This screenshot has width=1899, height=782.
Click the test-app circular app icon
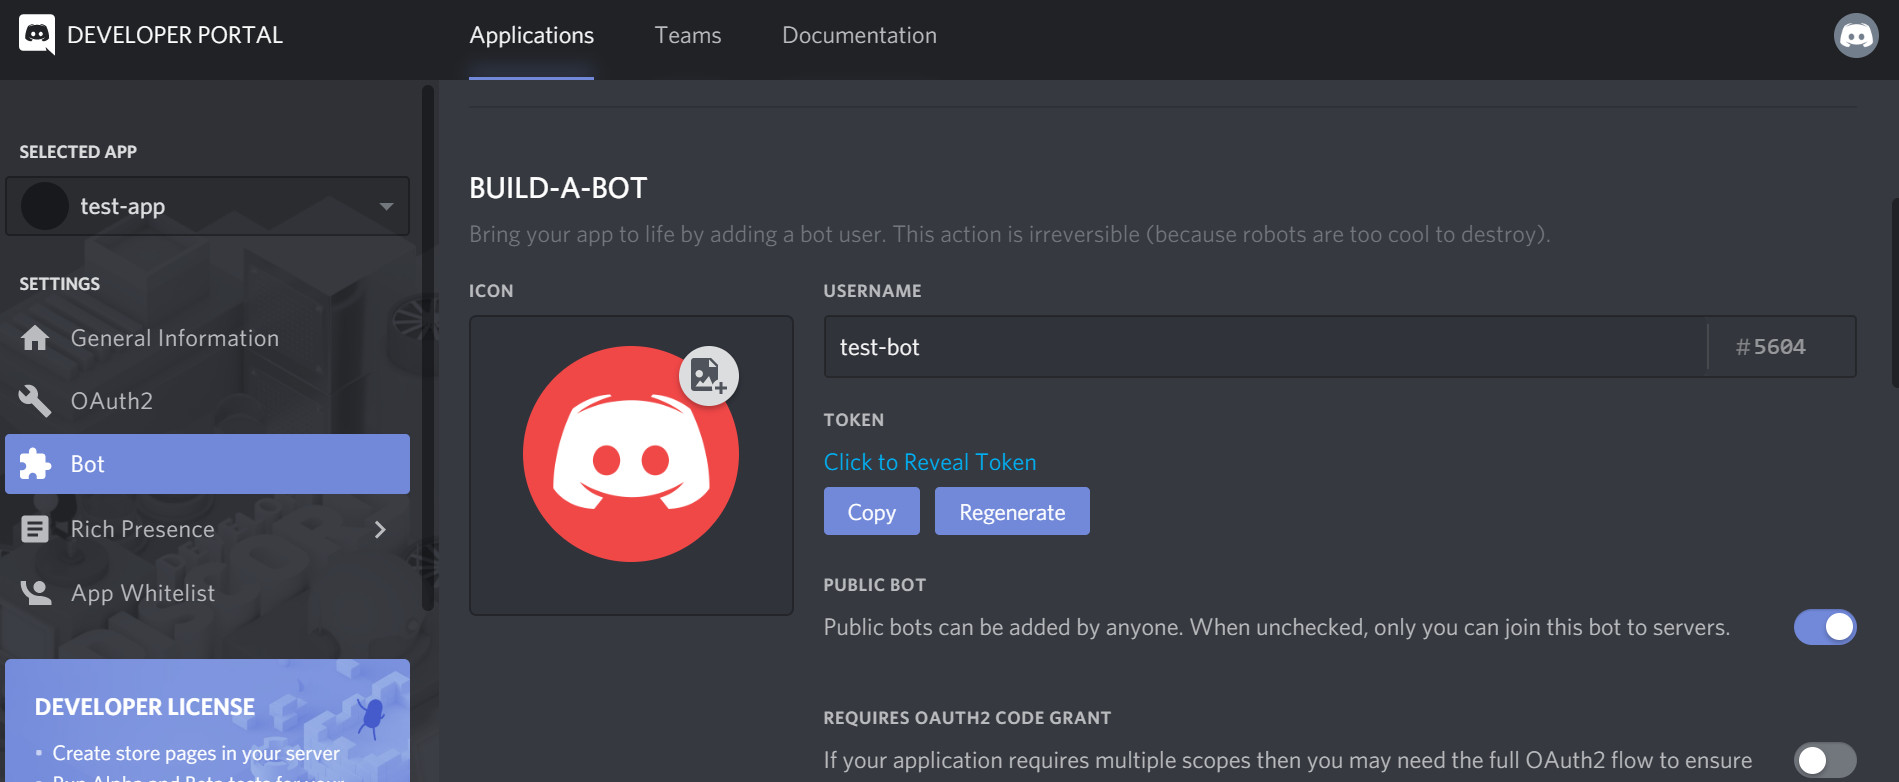45,206
